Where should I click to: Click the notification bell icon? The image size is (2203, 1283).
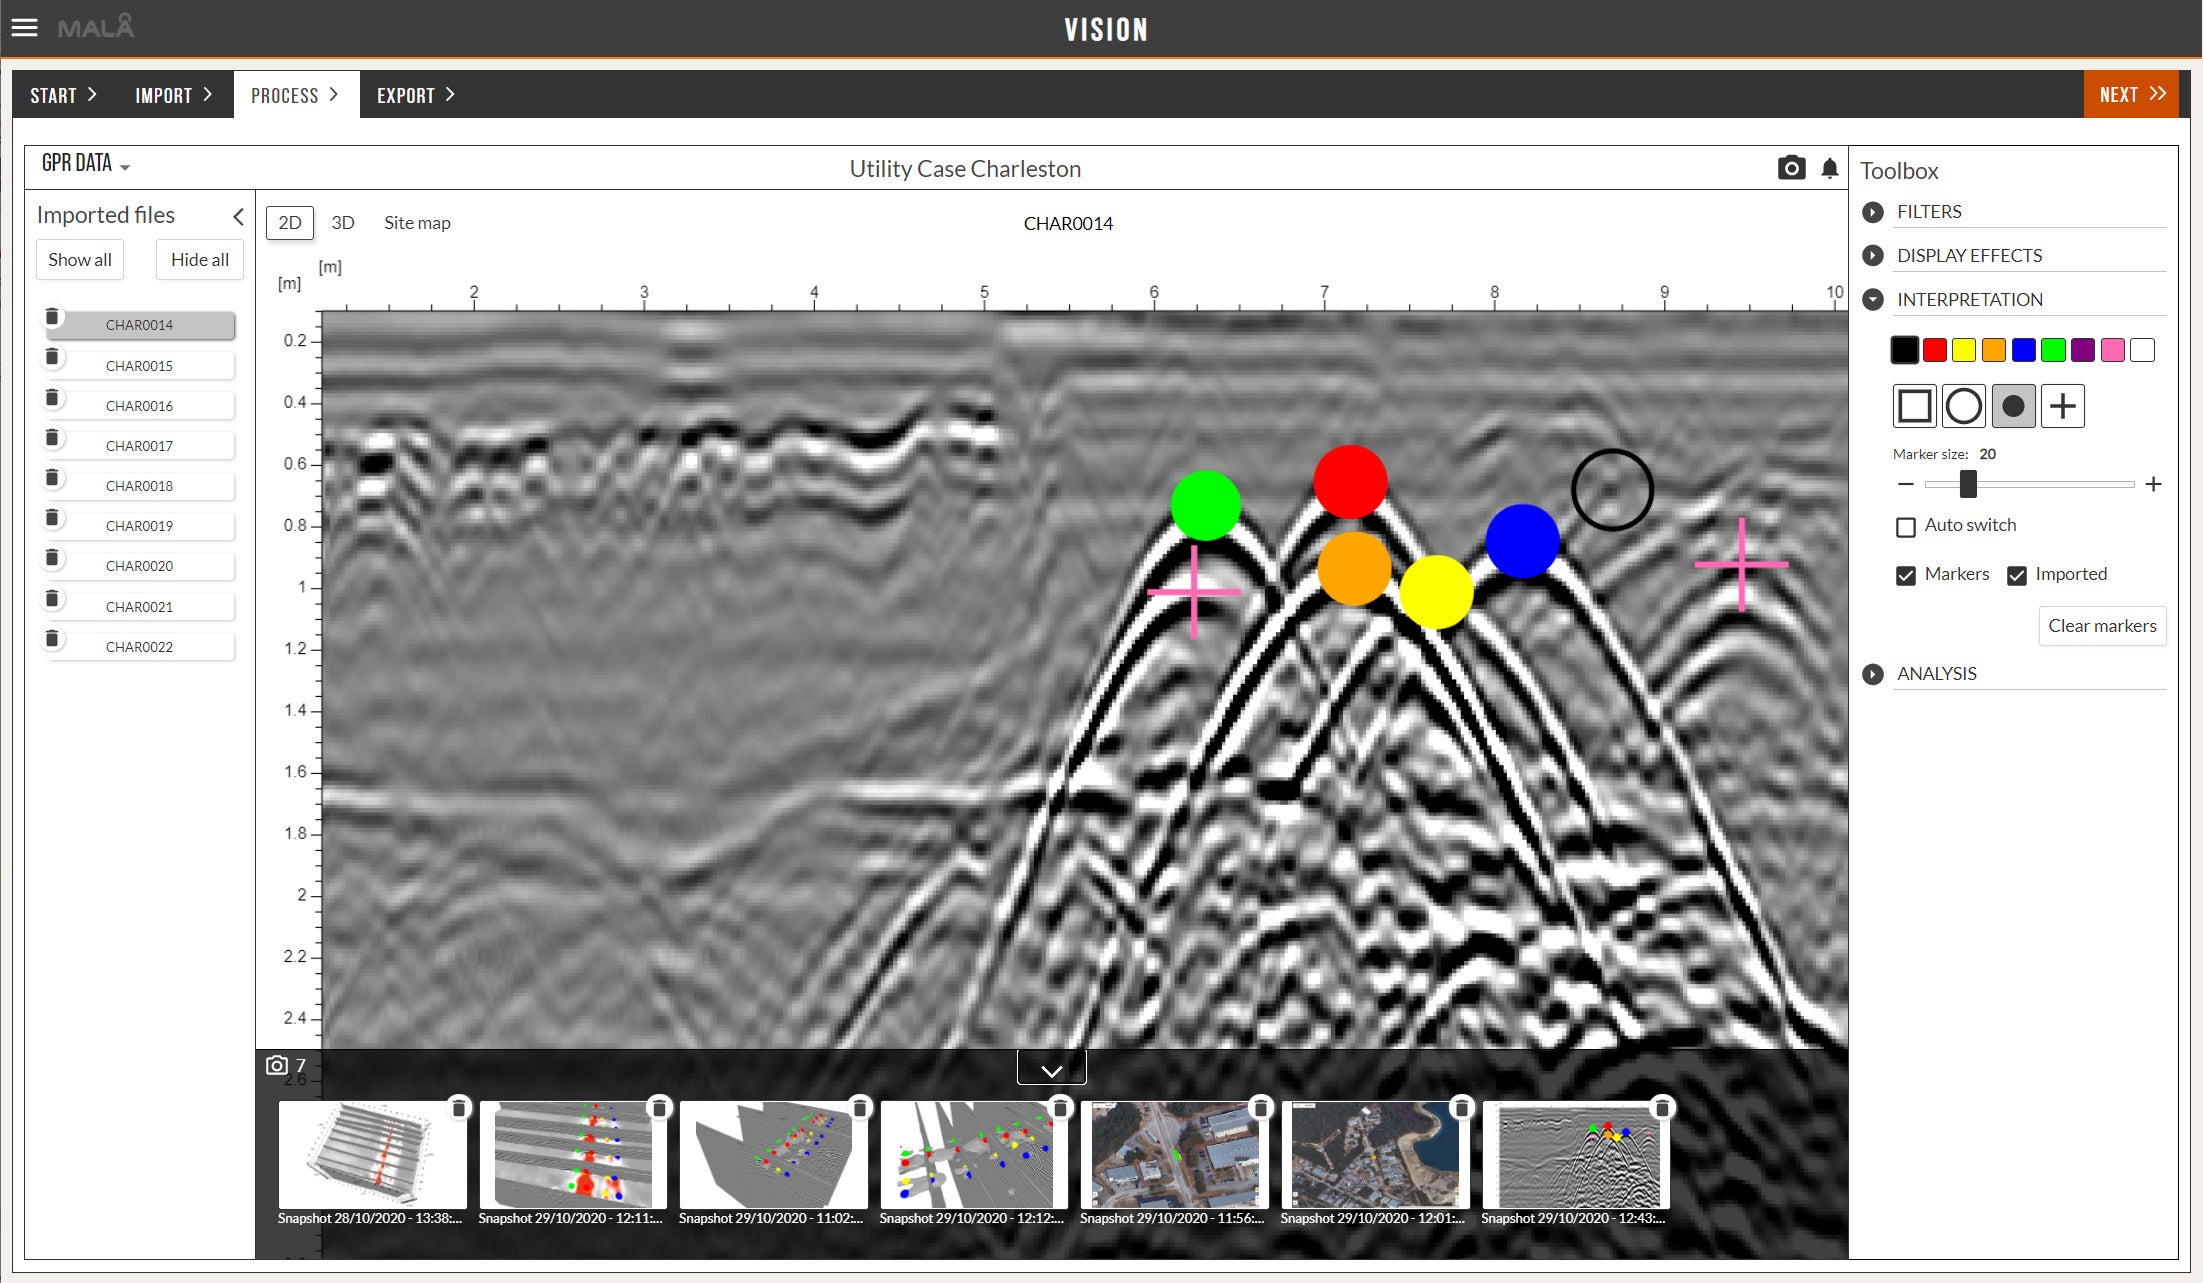(1829, 168)
